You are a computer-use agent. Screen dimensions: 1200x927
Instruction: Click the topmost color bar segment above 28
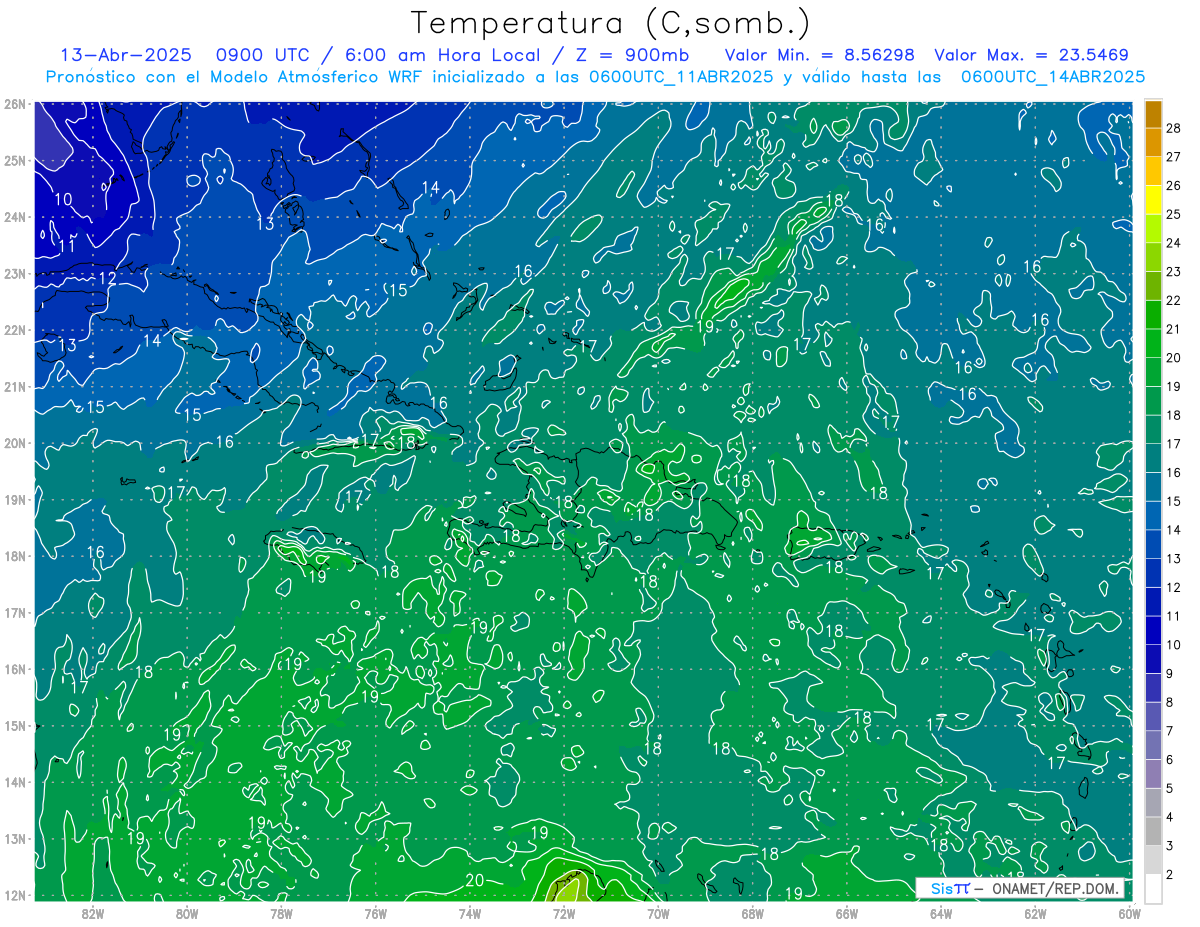[x=1153, y=114]
